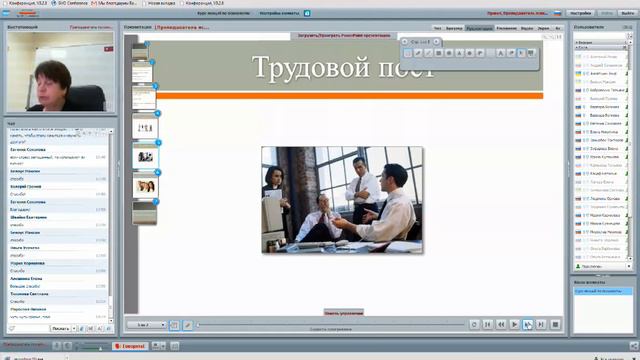Open Настройки button in top bar
The width and height of the screenshot is (640, 360).
pyautogui.click(x=580, y=13)
